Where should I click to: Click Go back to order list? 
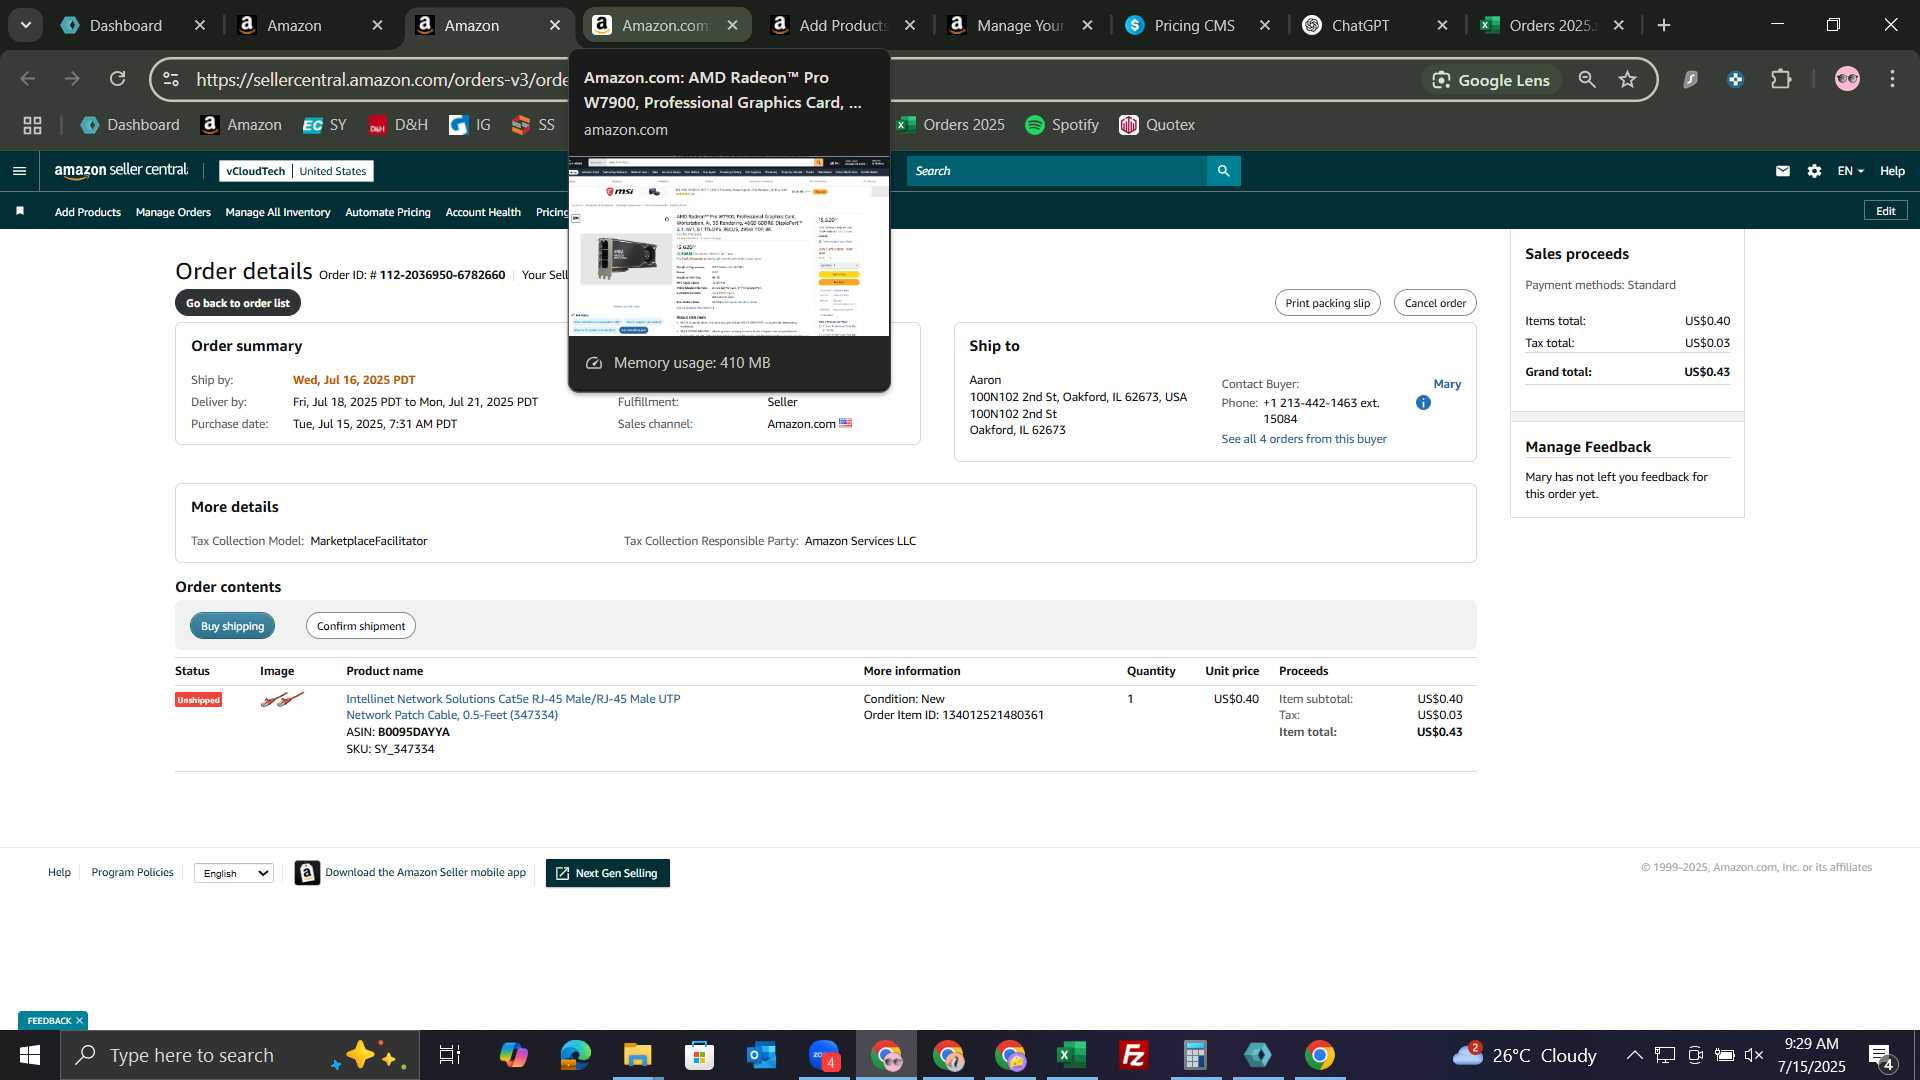(238, 303)
